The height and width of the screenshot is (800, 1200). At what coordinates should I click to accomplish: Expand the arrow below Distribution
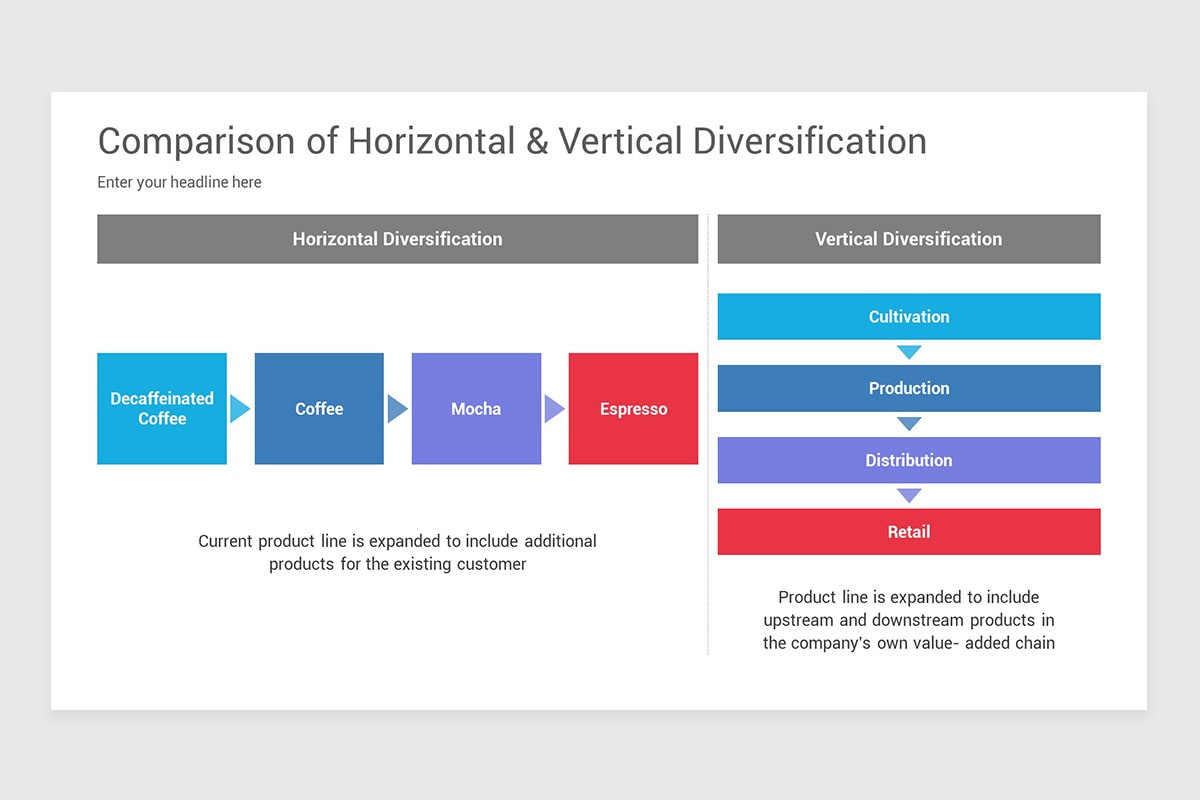pos(909,496)
